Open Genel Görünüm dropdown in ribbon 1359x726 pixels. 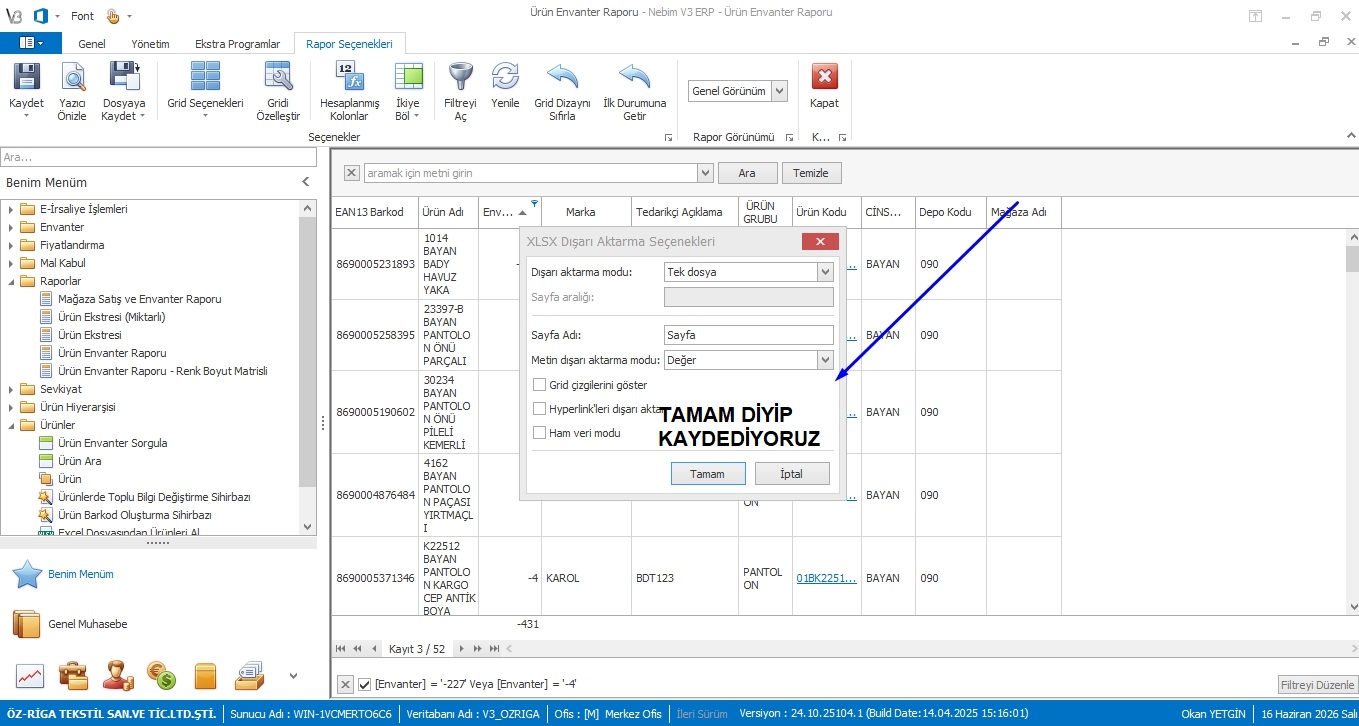pos(780,91)
